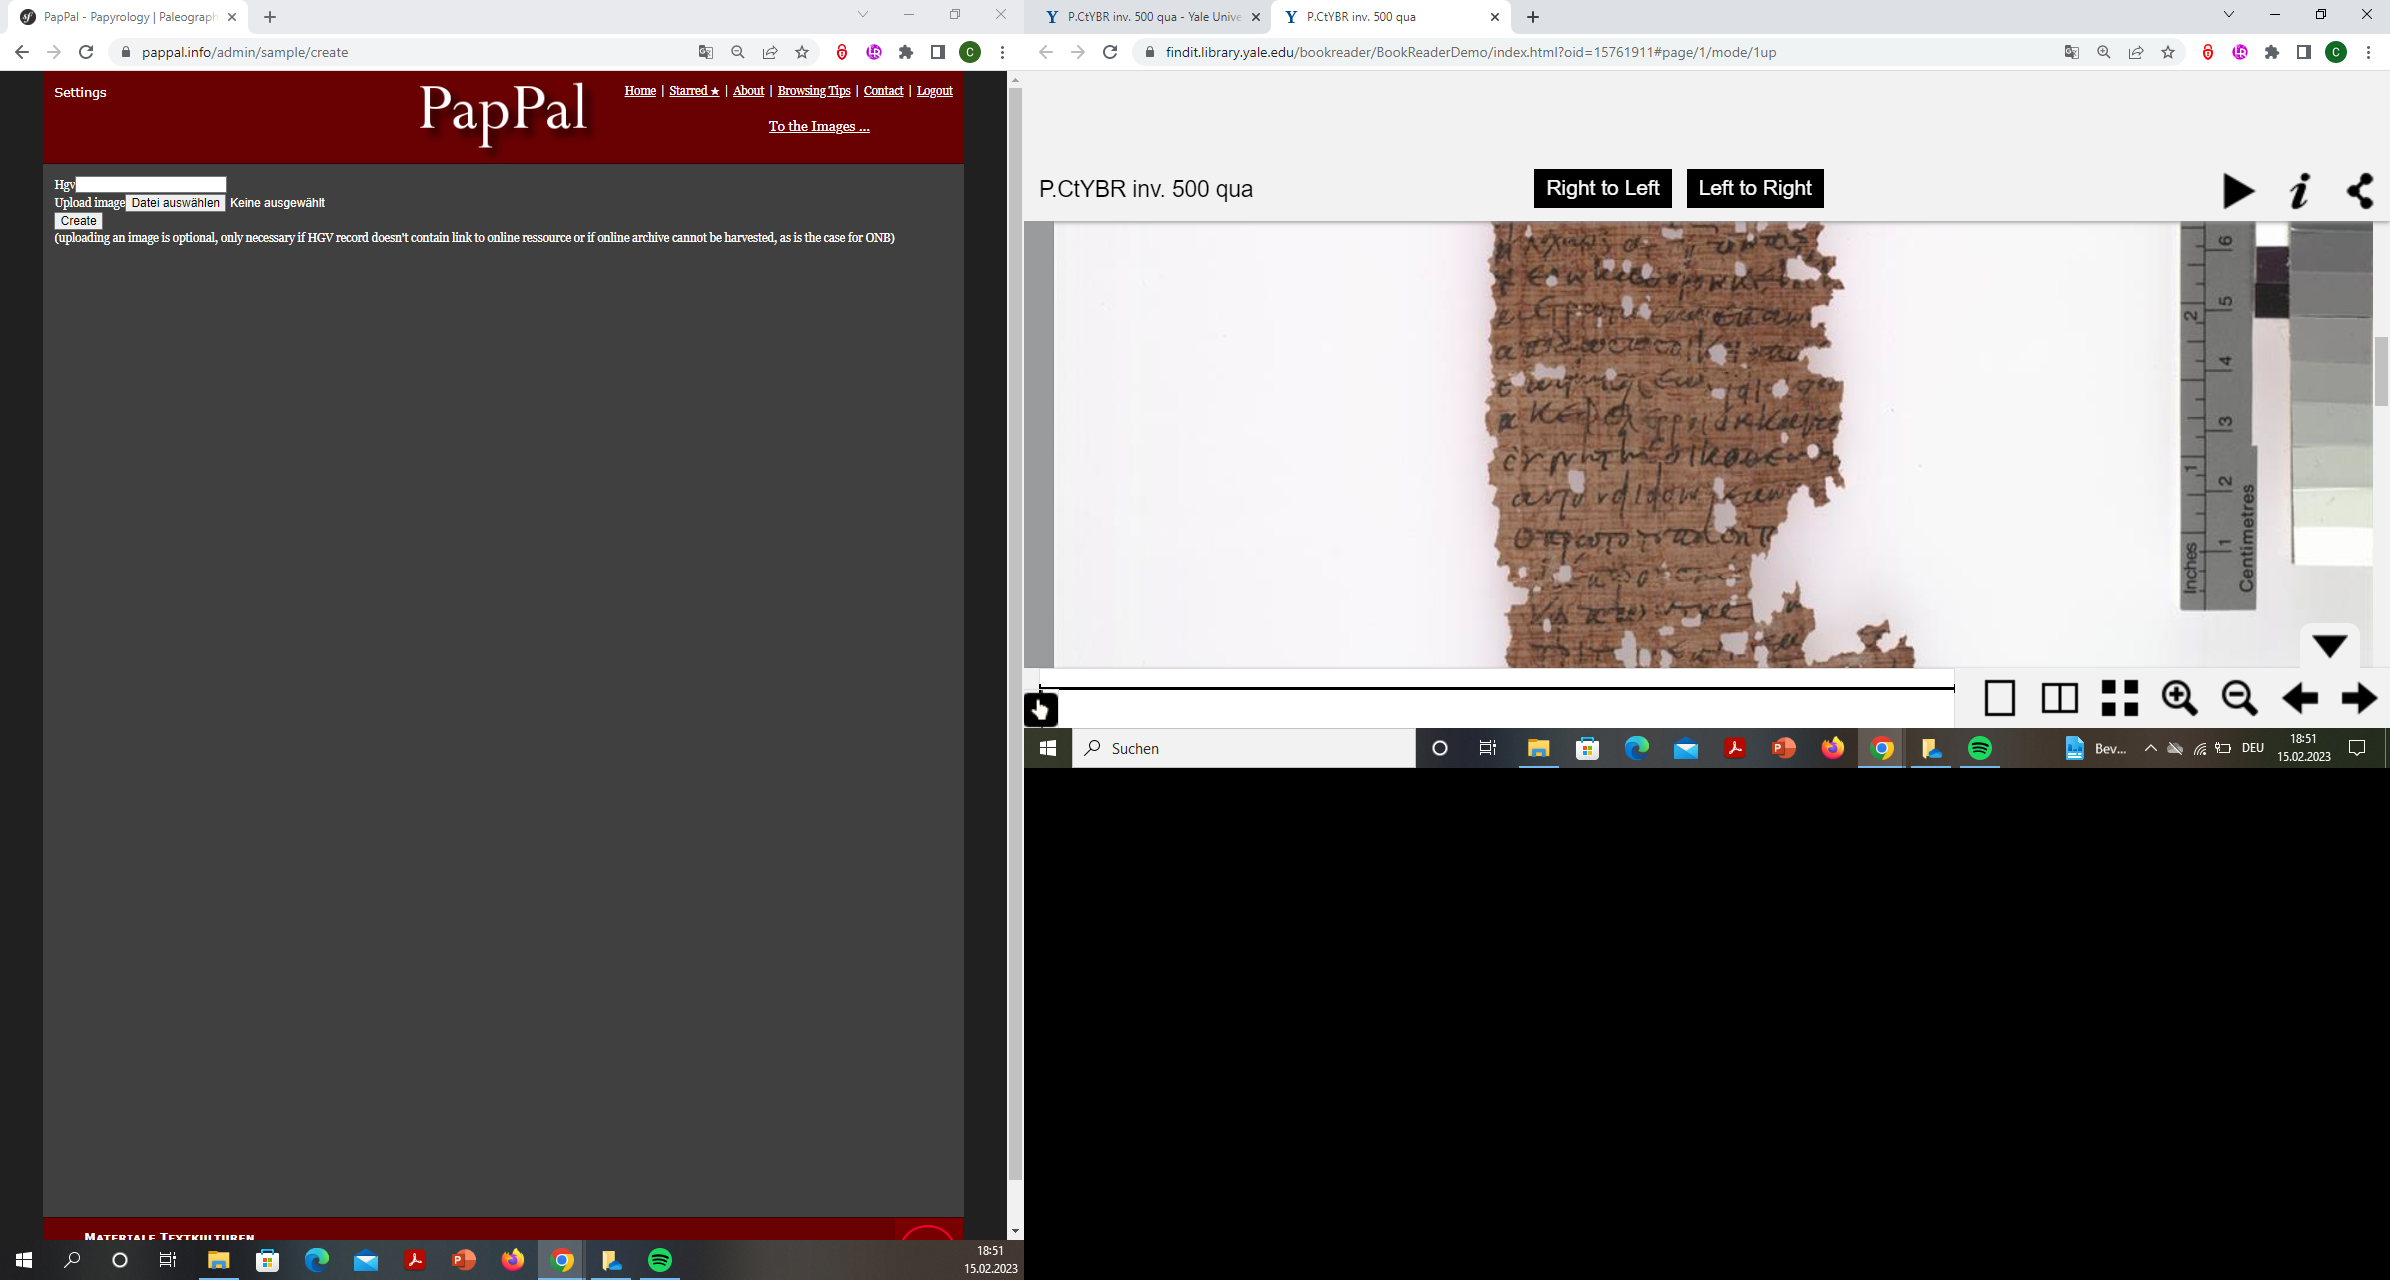Click Datei auswählen file upload button
The height and width of the screenshot is (1280, 2390).
[x=175, y=203]
